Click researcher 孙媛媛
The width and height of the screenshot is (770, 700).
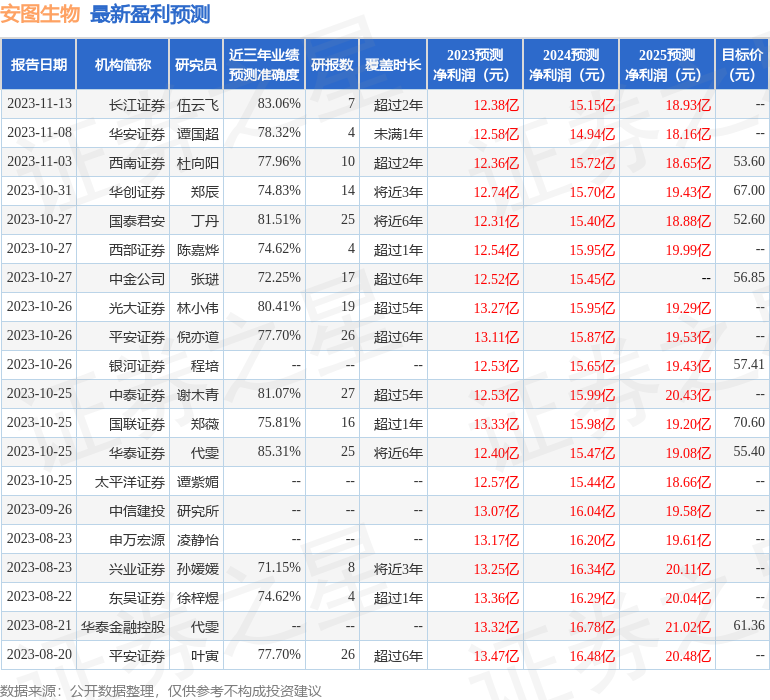197,568
